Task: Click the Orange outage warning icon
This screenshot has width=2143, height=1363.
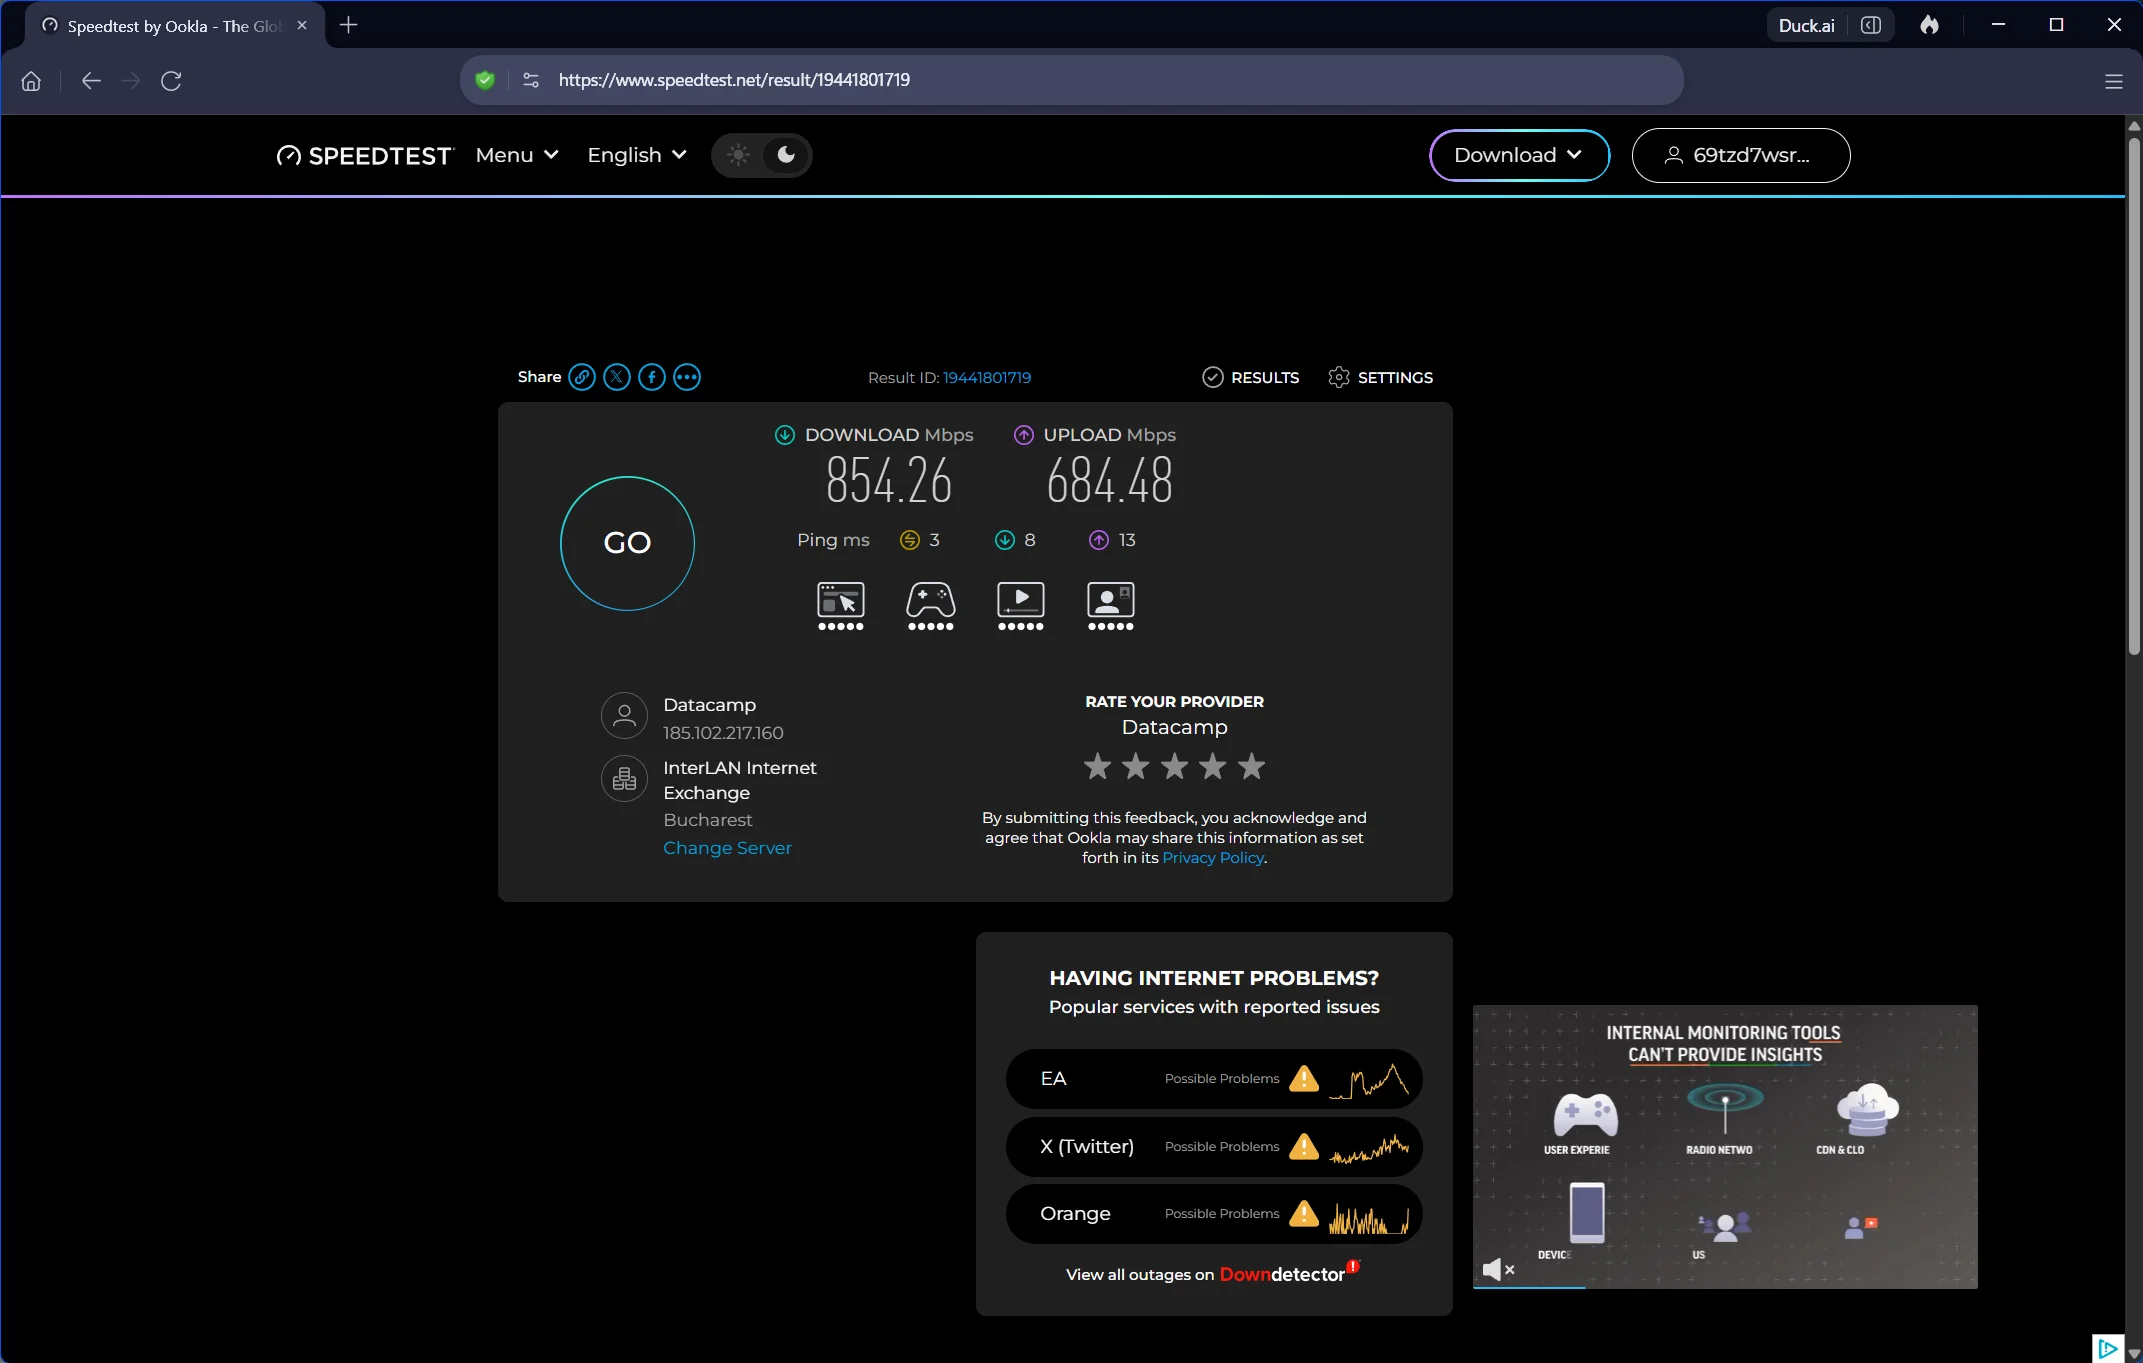Action: (x=1304, y=1213)
